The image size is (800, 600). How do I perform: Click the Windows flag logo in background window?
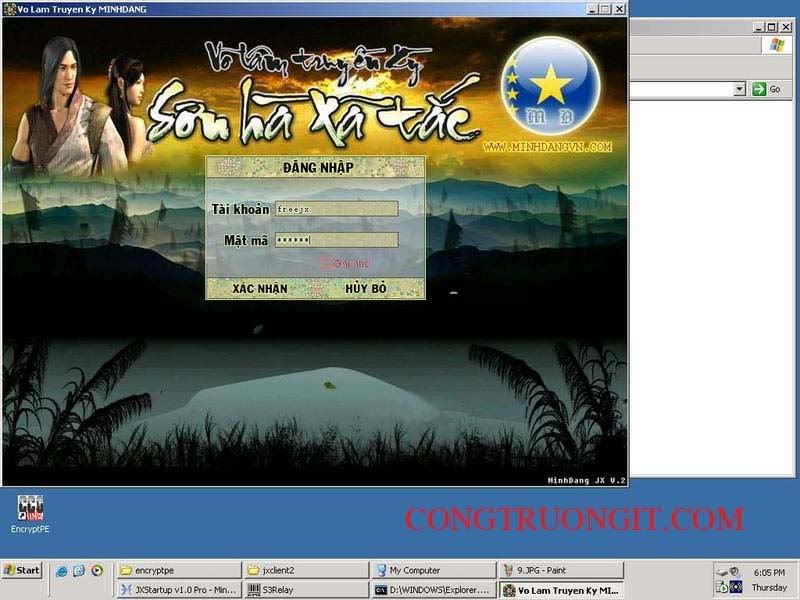777,45
